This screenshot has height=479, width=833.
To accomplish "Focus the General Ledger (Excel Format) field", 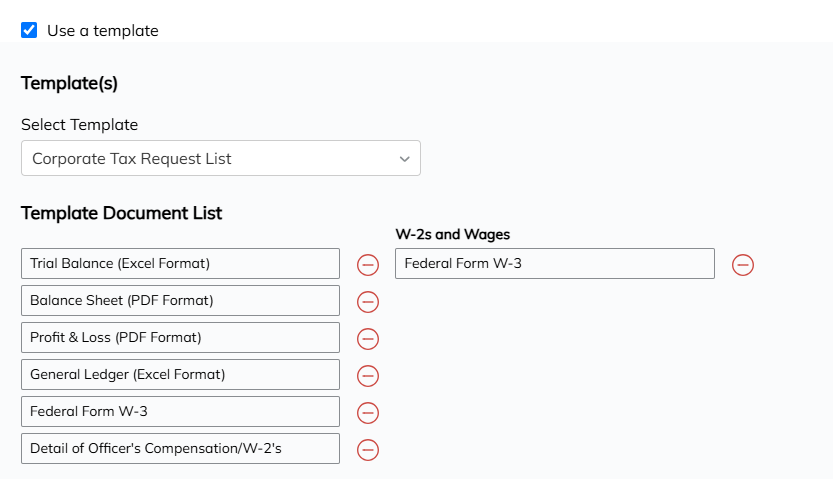I will [181, 374].
